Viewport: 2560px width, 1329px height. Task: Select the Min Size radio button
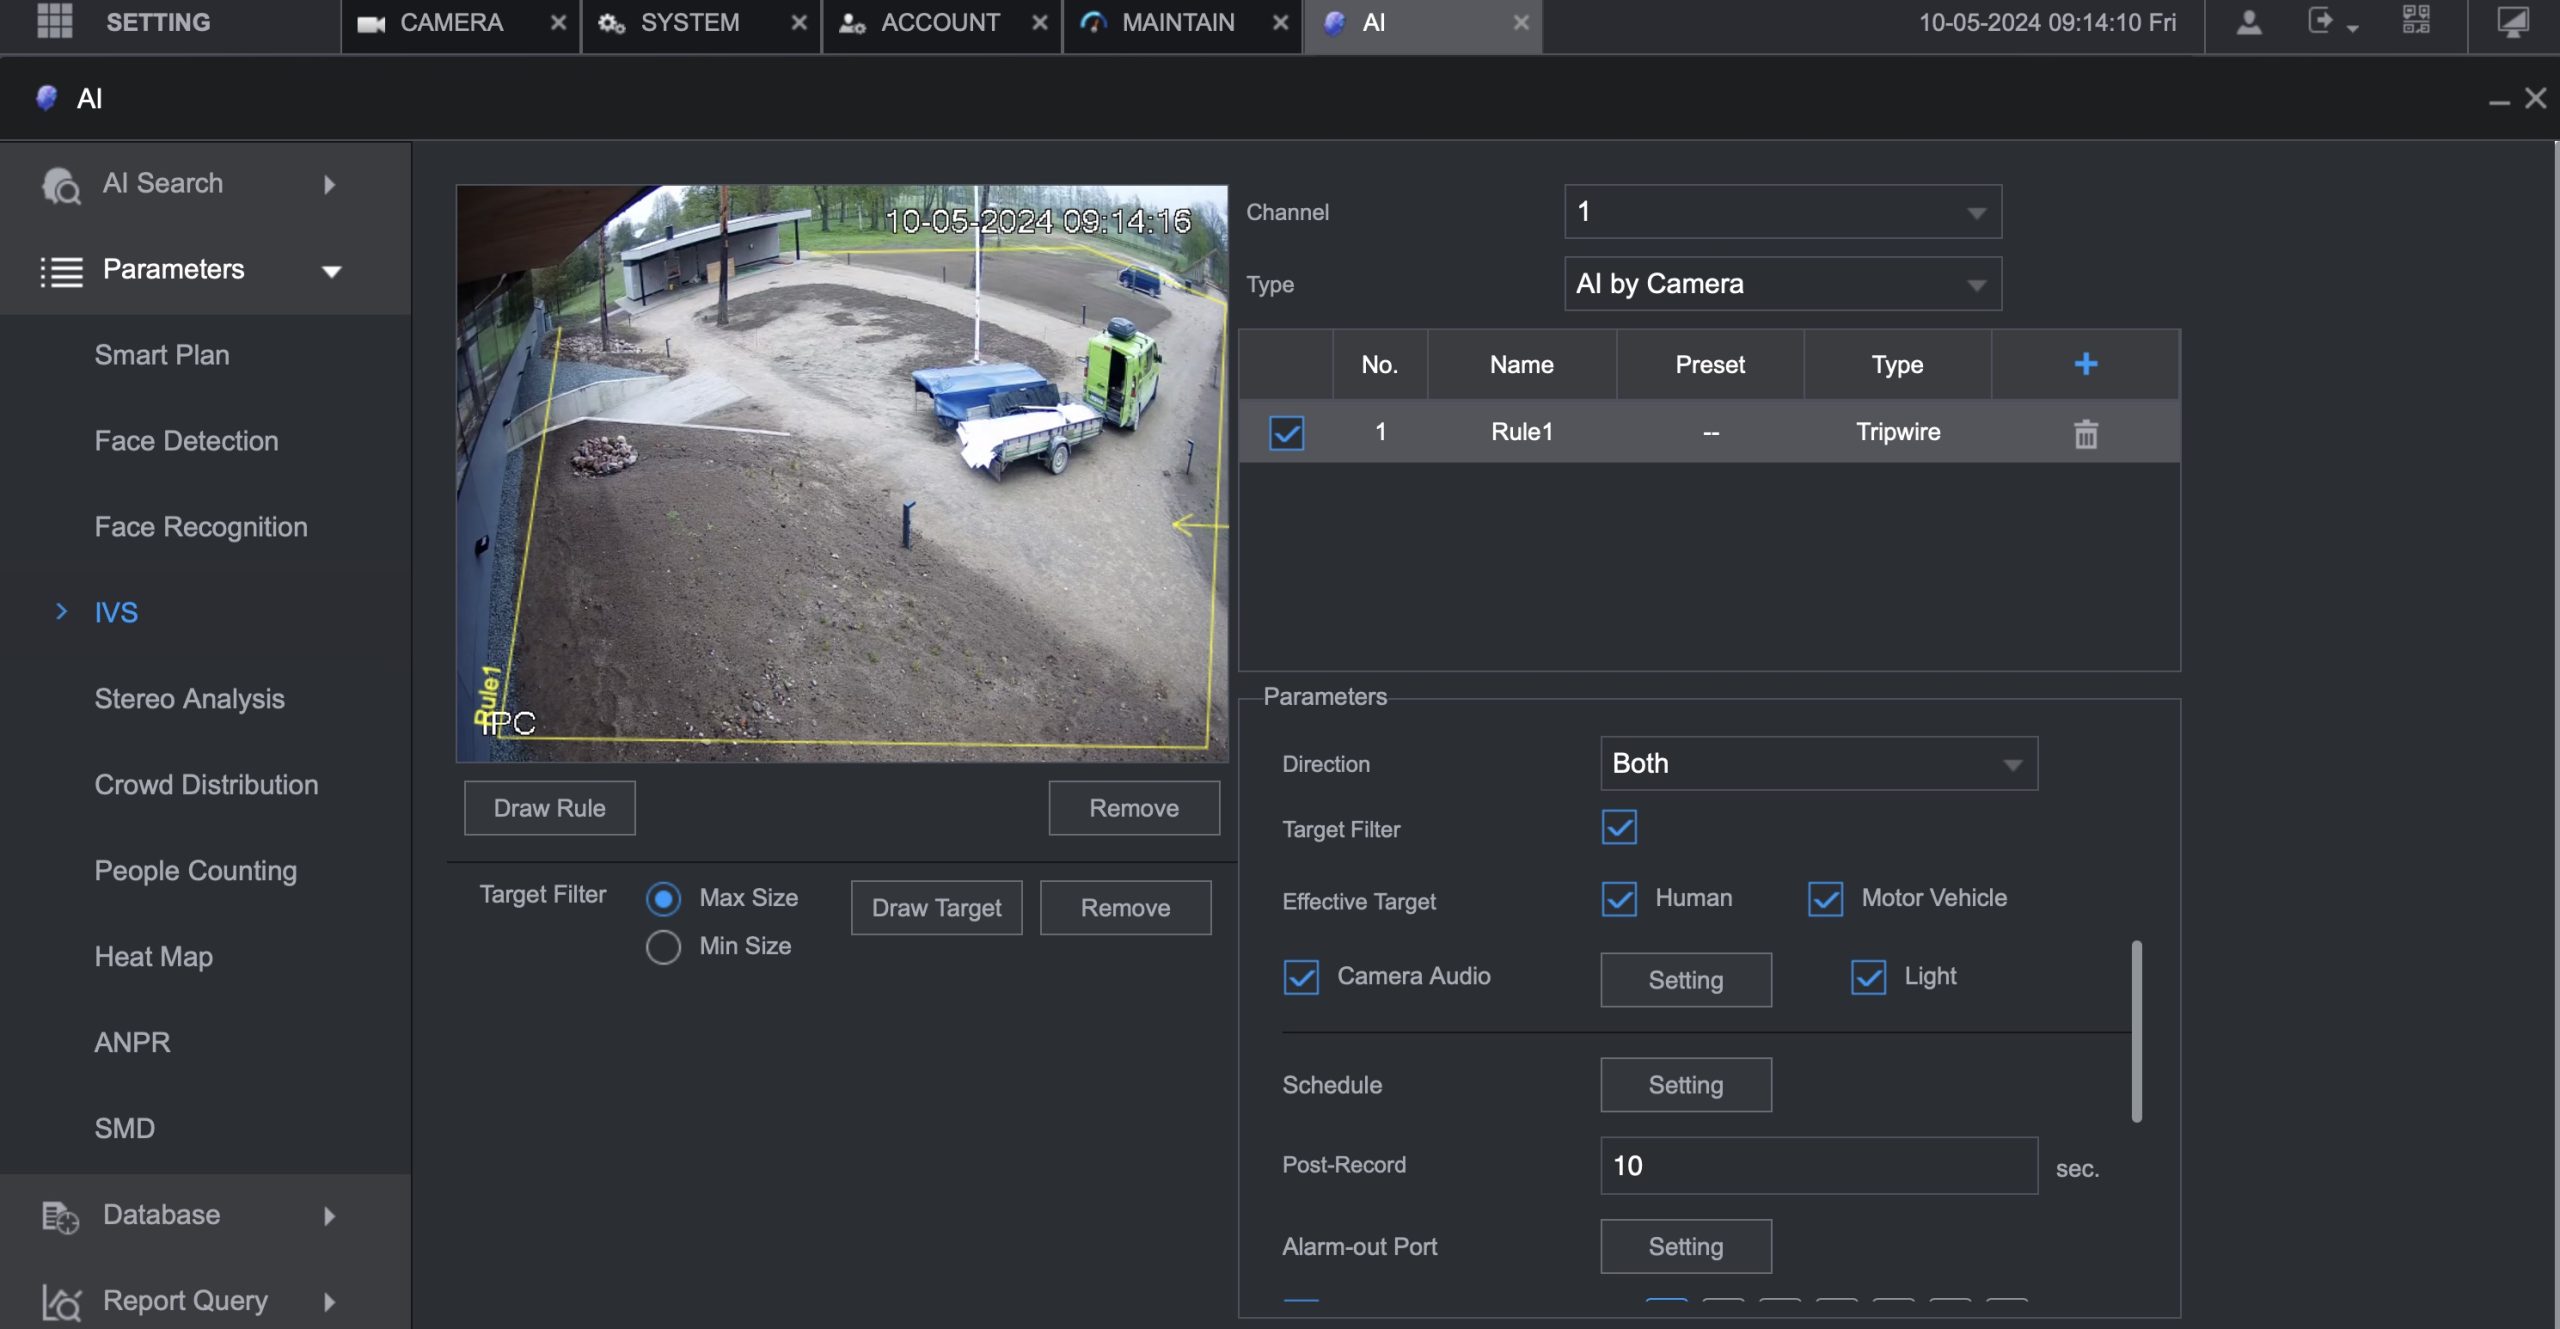(663, 946)
